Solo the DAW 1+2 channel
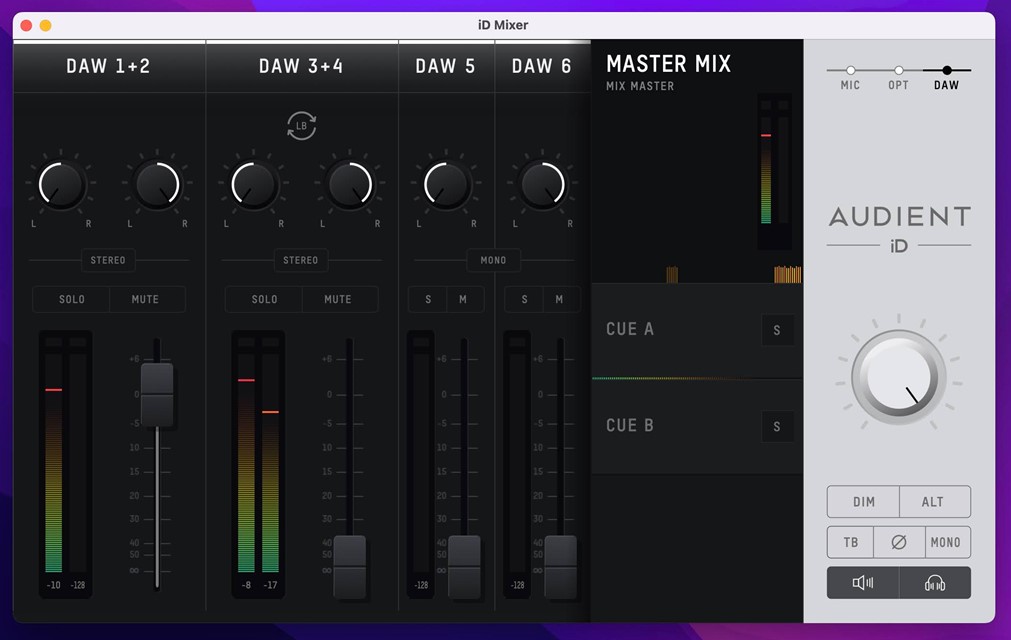The height and width of the screenshot is (640, 1011). 72,299
